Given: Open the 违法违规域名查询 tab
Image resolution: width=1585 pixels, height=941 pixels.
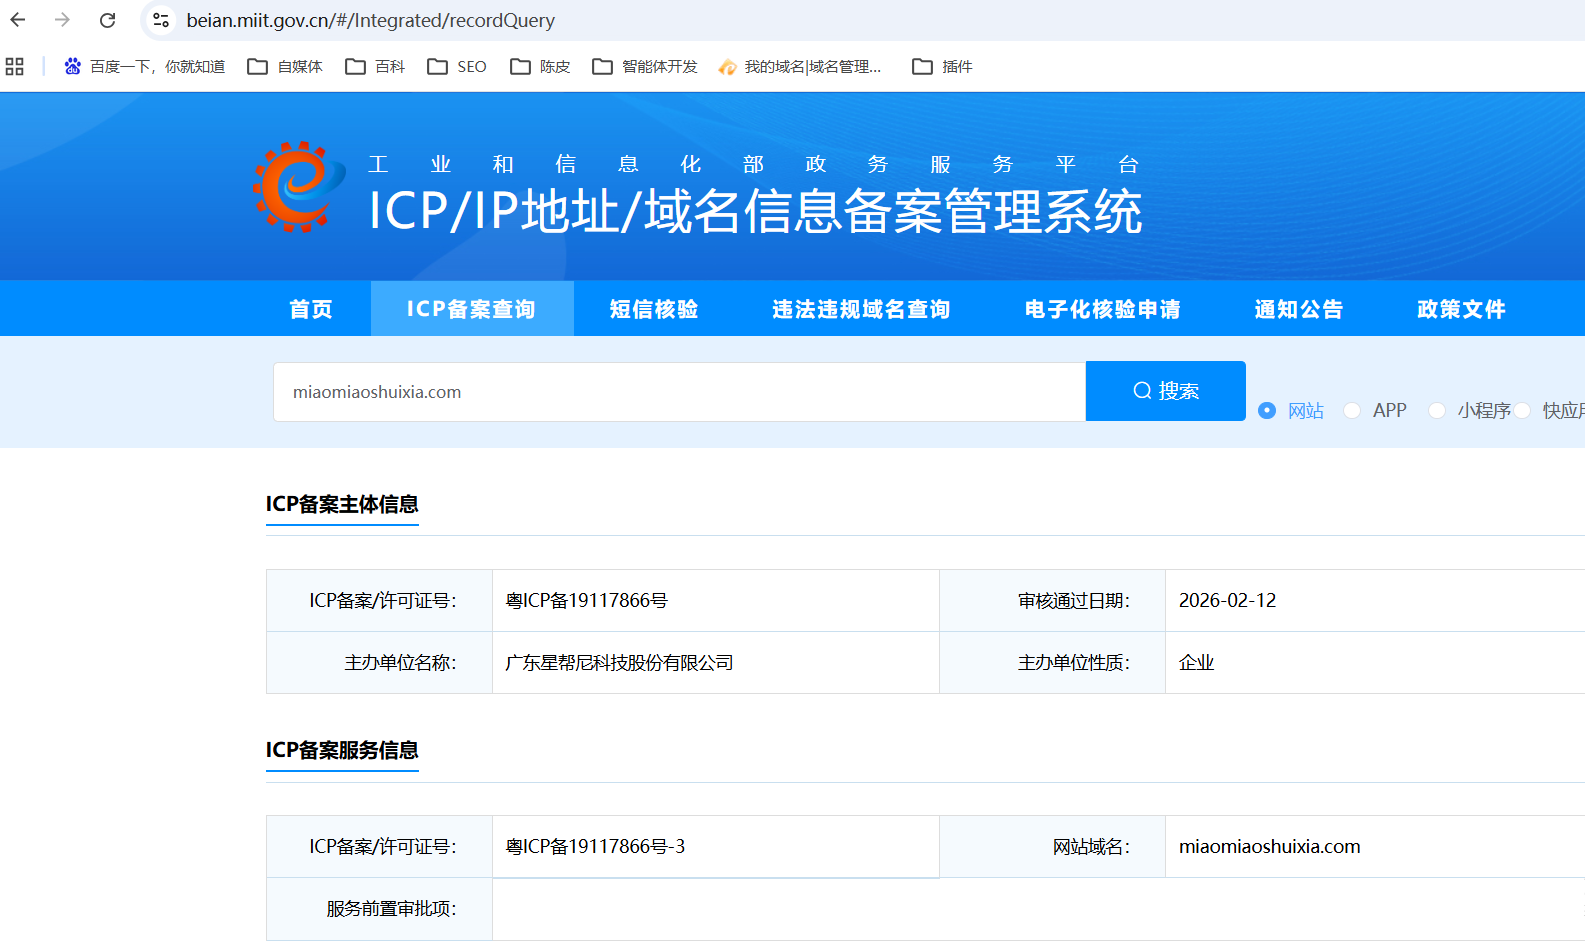Looking at the screenshot, I should [x=861, y=309].
